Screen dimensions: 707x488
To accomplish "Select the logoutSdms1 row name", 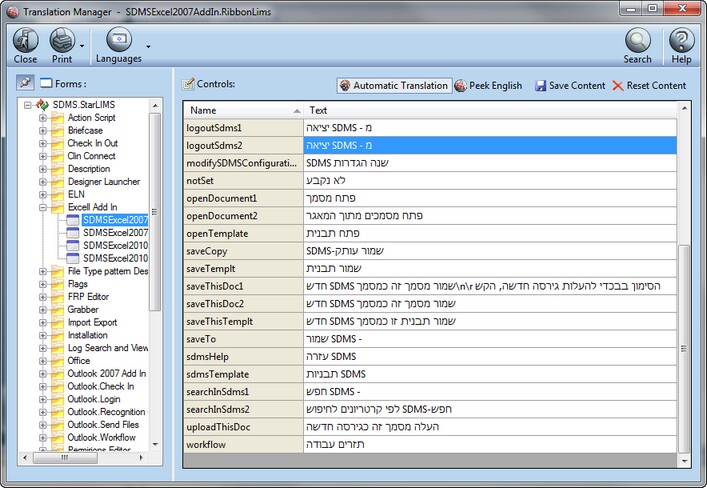I will point(244,128).
